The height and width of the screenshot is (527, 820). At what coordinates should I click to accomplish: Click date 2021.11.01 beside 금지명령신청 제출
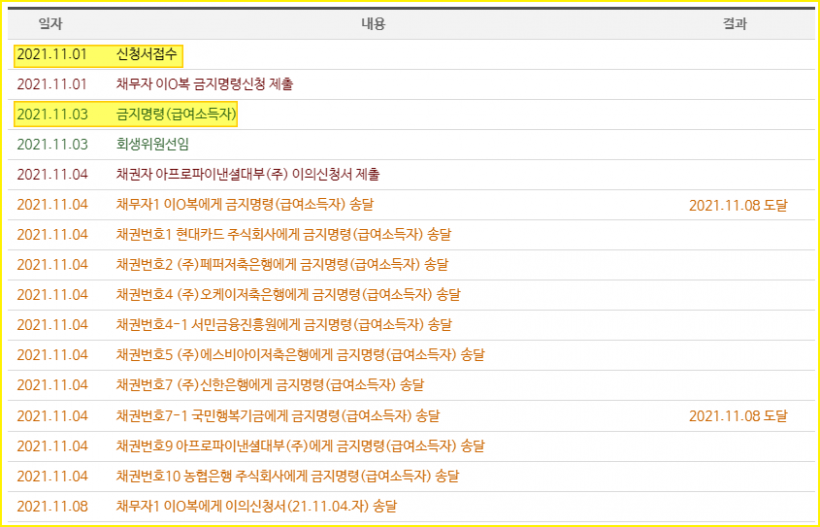[x=52, y=84]
